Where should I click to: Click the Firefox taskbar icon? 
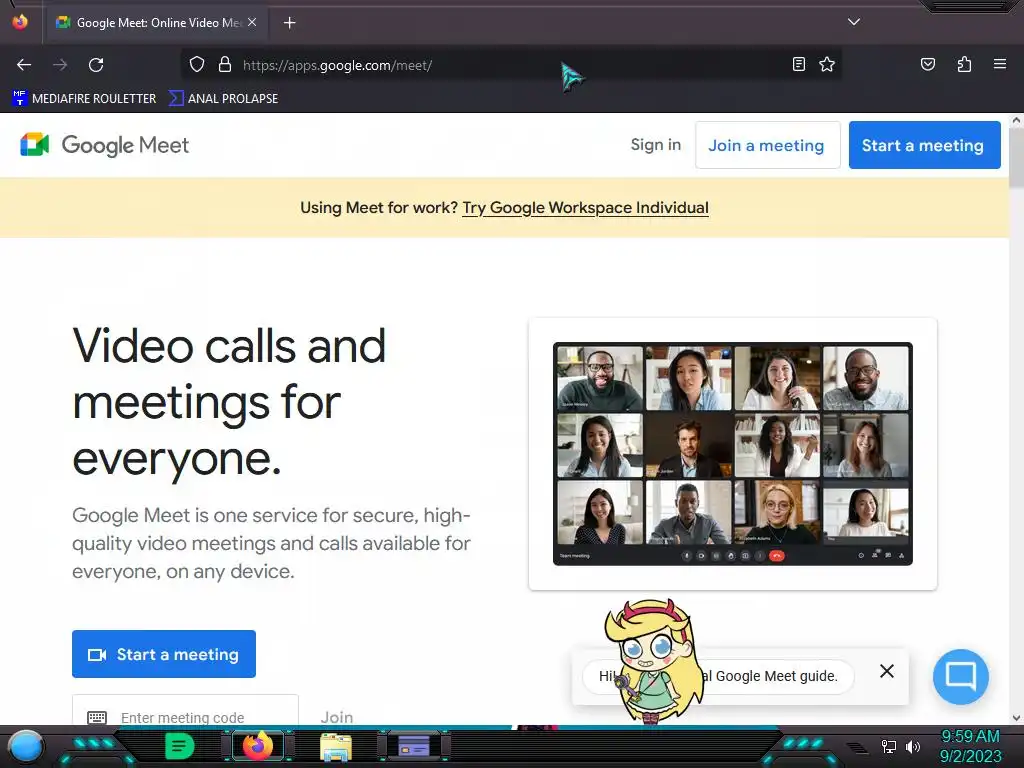258,746
